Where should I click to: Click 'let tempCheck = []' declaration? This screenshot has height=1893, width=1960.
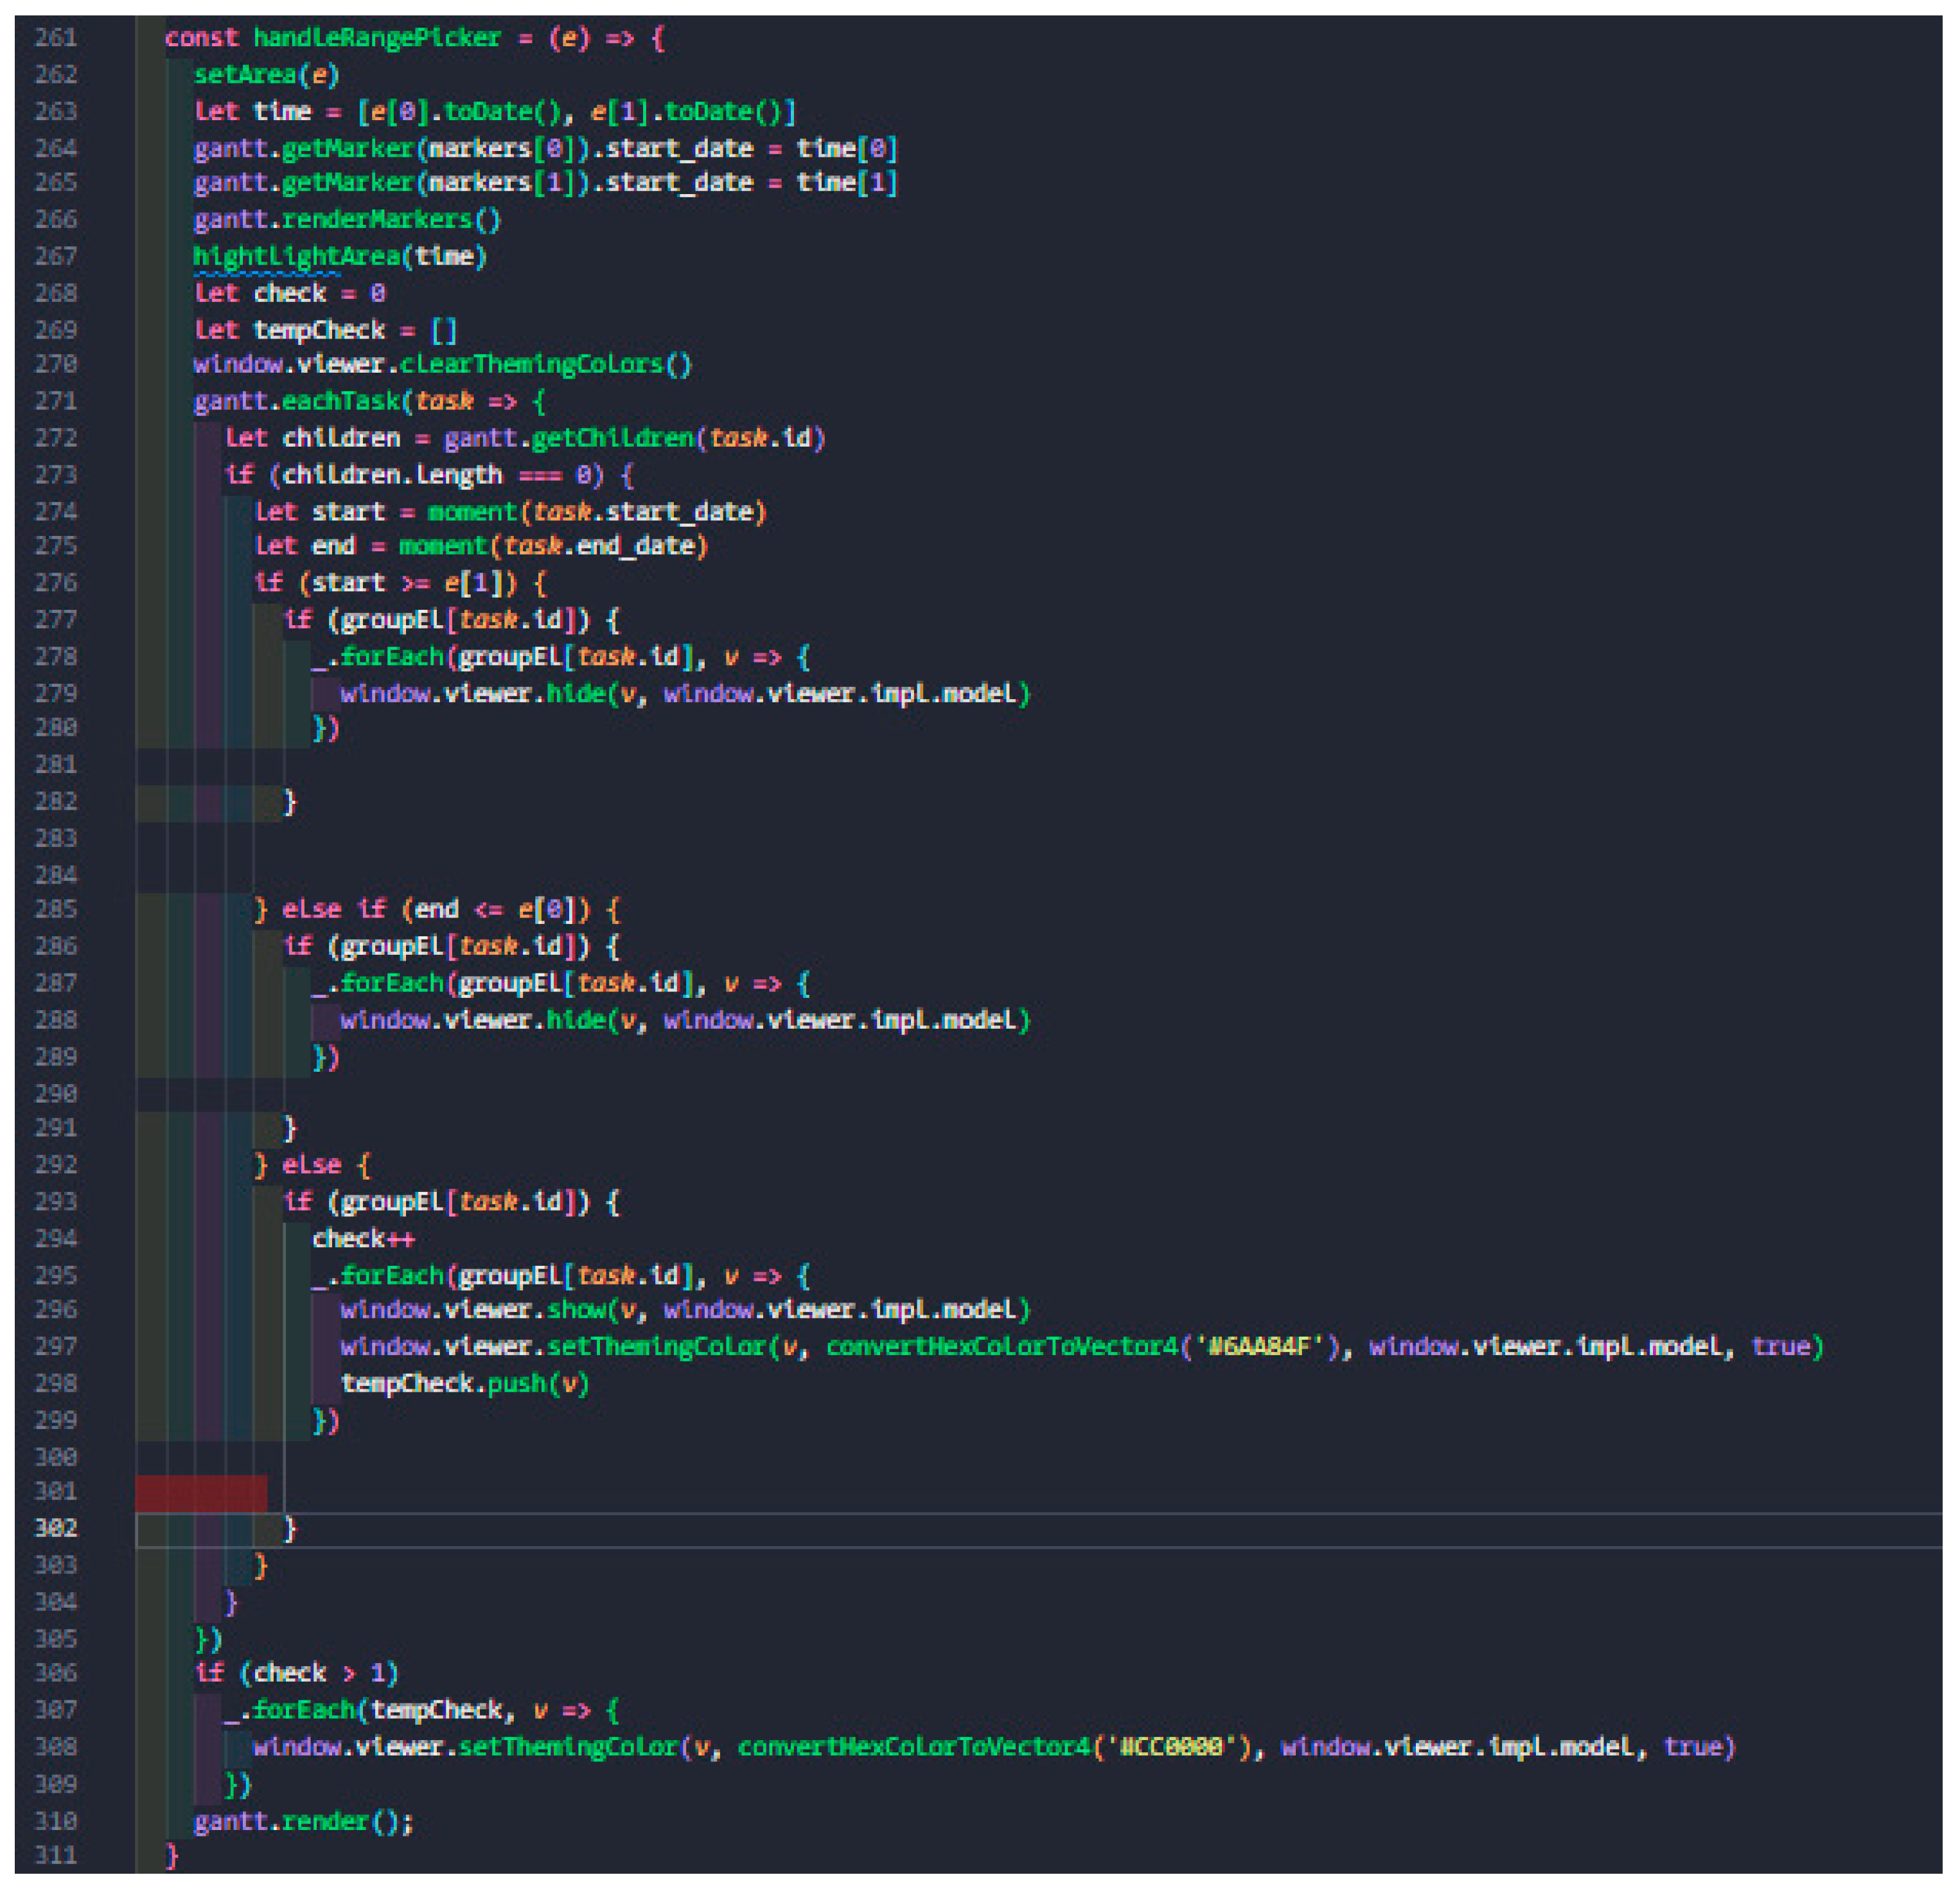point(325,330)
